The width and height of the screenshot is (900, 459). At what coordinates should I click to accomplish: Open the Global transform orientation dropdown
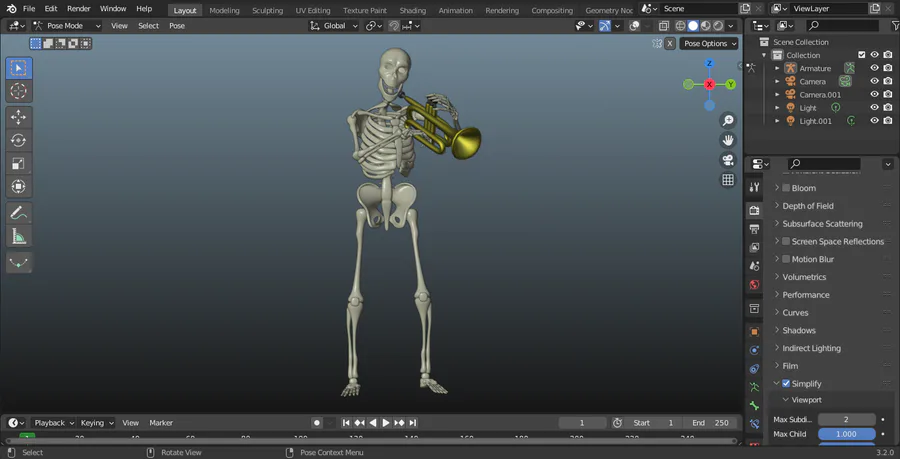point(334,26)
